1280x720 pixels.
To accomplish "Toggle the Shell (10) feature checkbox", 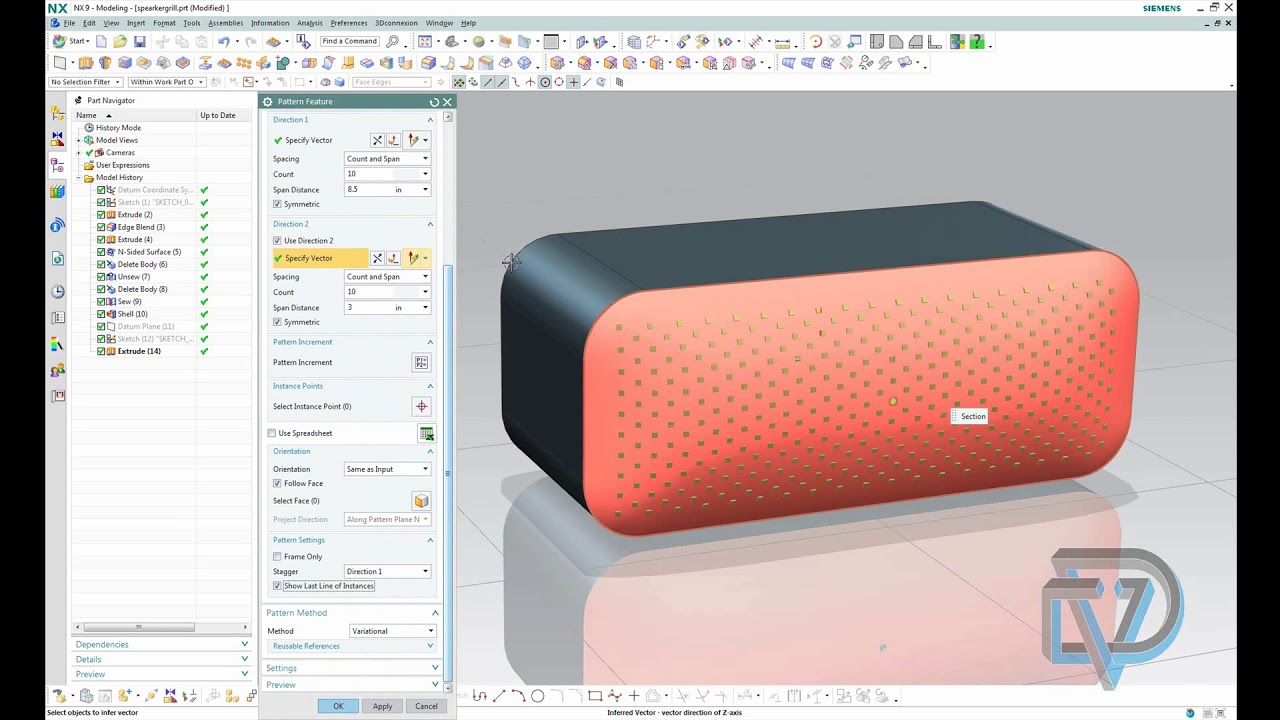I will (101, 314).
